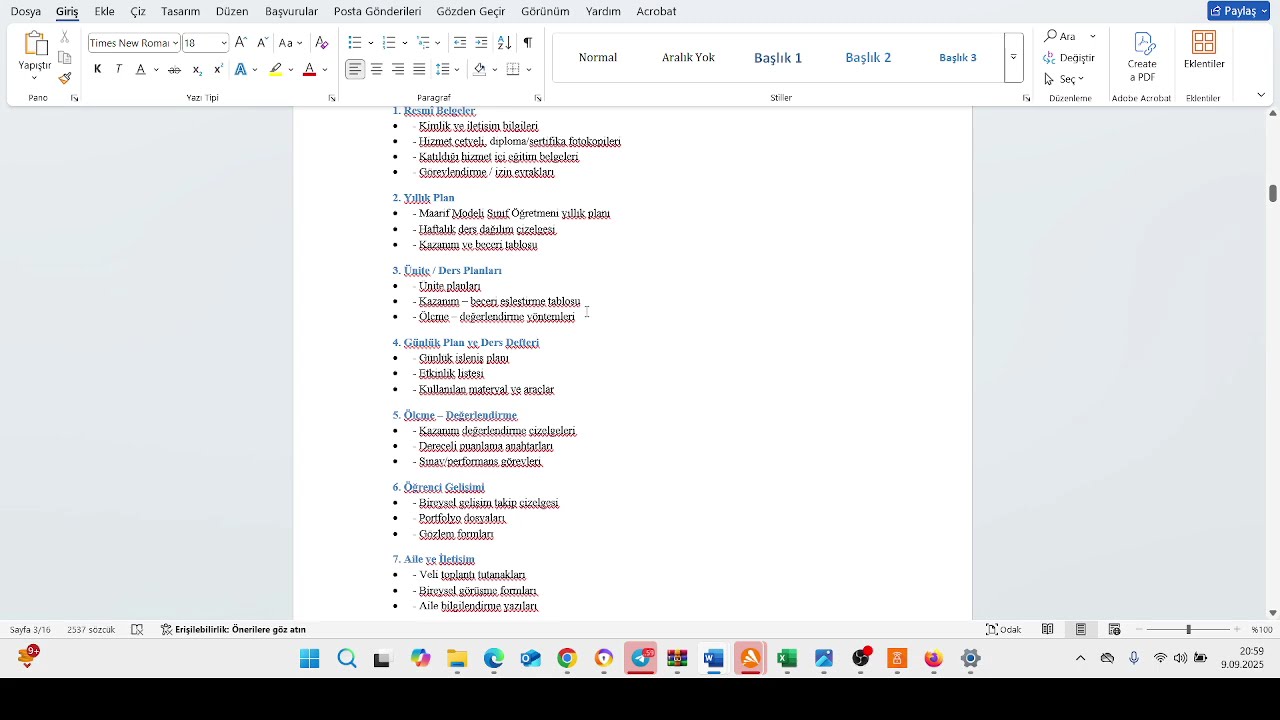Align text left
The height and width of the screenshot is (720, 1280).
[355, 69]
